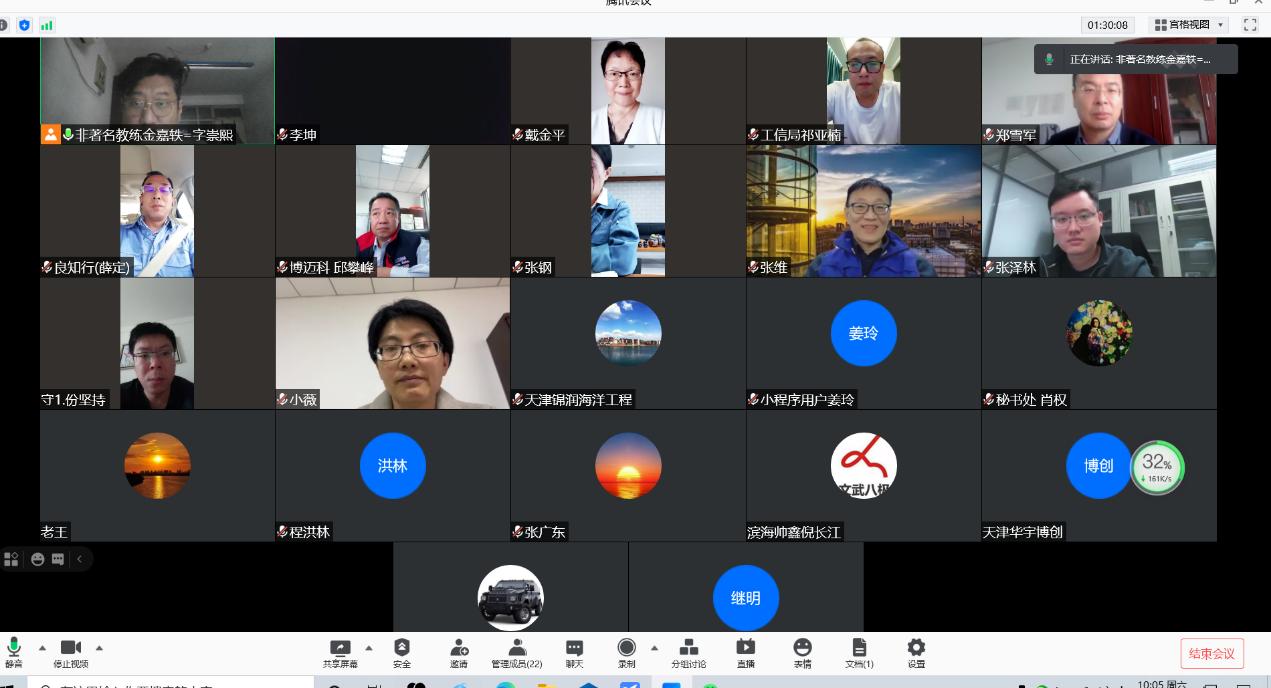Start 共享屏幕 screen sharing
This screenshot has height=688, width=1271.
(x=340, y=654)
